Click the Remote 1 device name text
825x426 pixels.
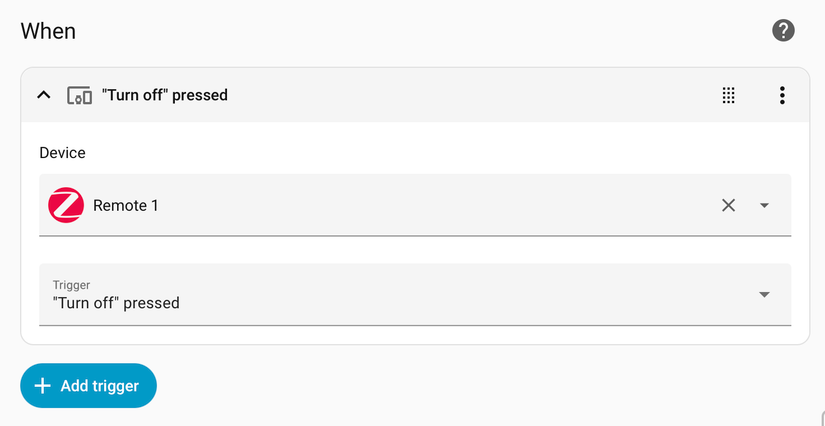pos(126,206)
